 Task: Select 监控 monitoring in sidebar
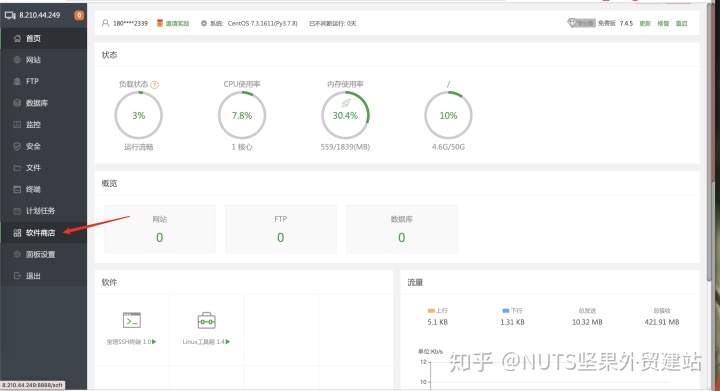tap(43, 124)
